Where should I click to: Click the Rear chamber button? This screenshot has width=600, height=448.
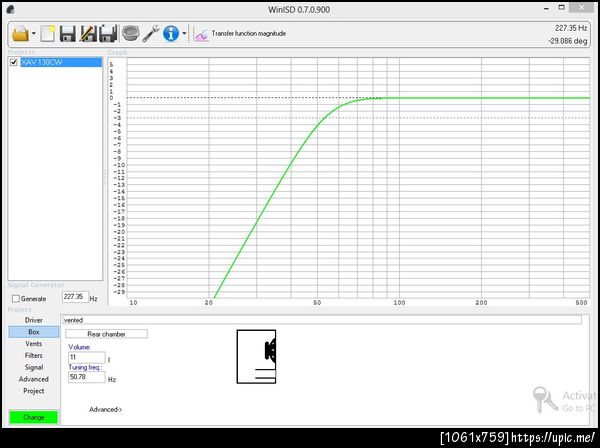(x=106, y=334)
